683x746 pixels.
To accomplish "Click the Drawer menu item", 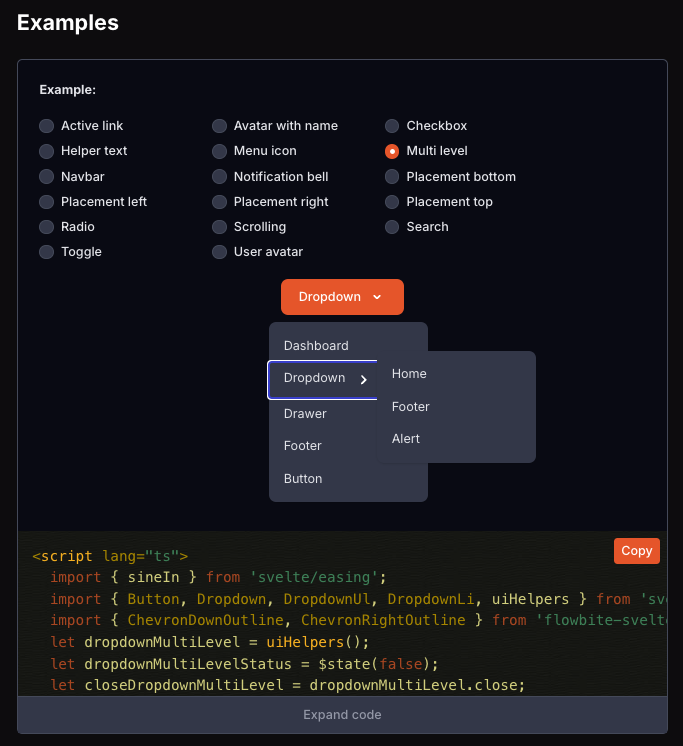I will pos(323,413).
